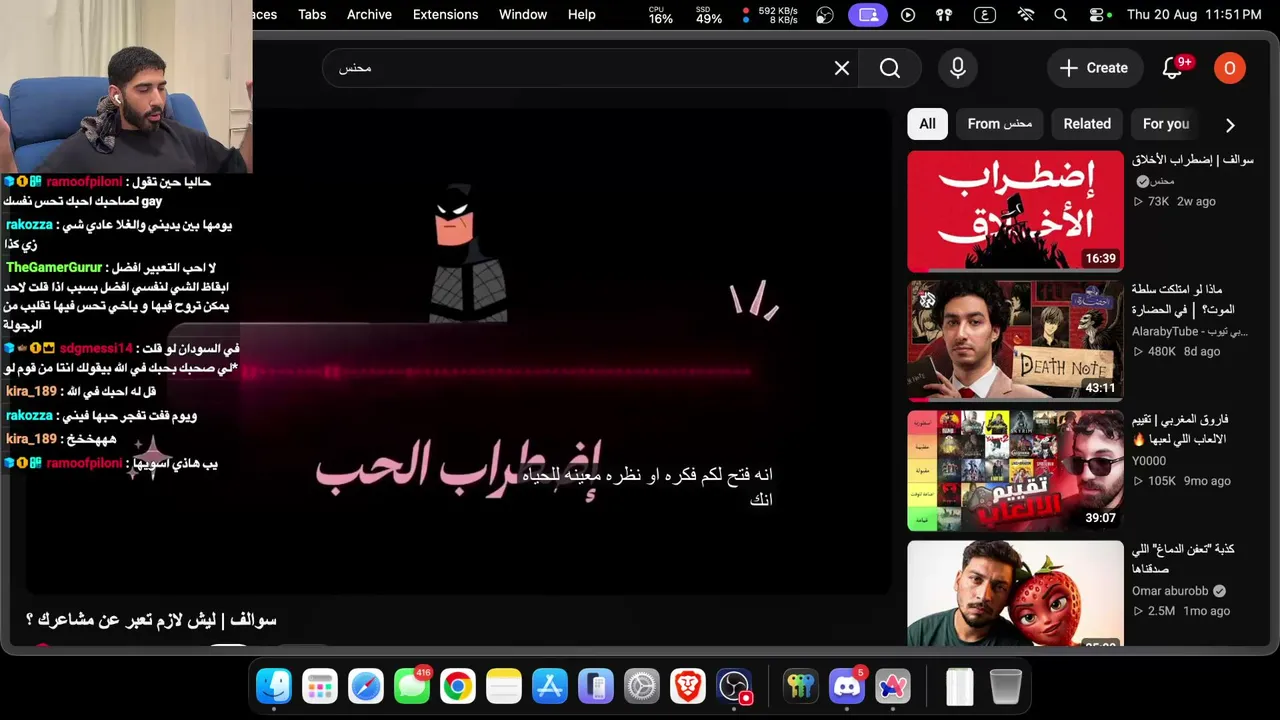Open Brave browser from the Dock

688,686
